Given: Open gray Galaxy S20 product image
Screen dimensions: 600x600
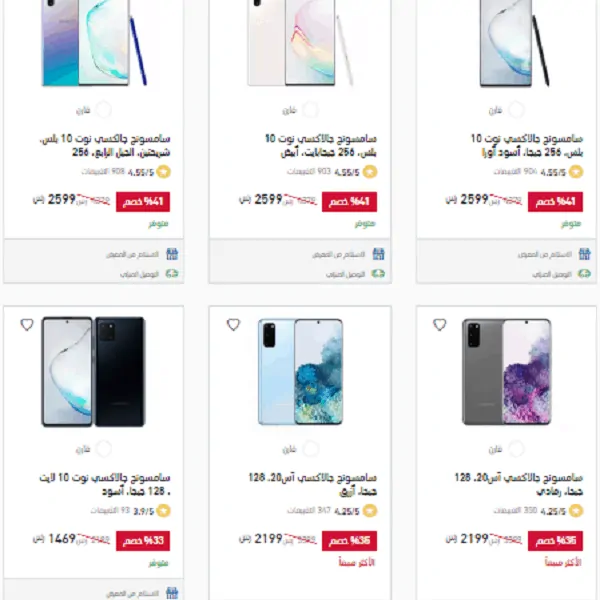Looking at the screenshot, I should [x=506, y=372].
